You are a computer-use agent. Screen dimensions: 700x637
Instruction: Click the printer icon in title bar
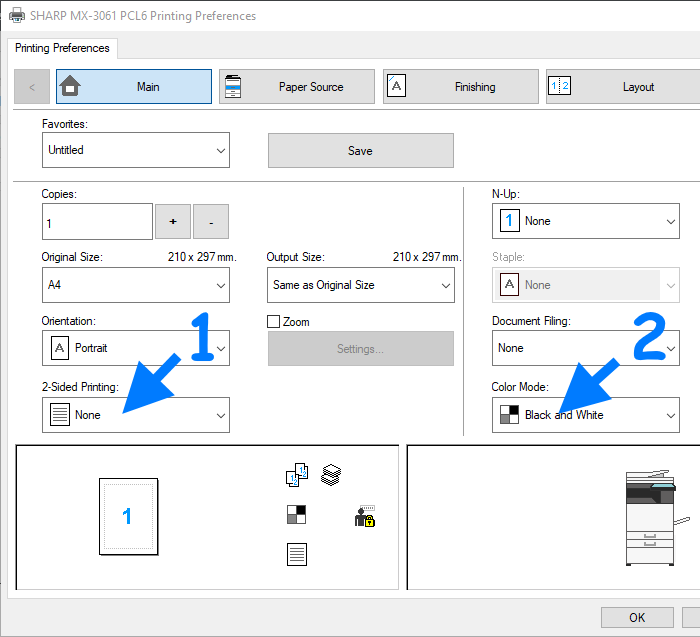coord(17,15)
